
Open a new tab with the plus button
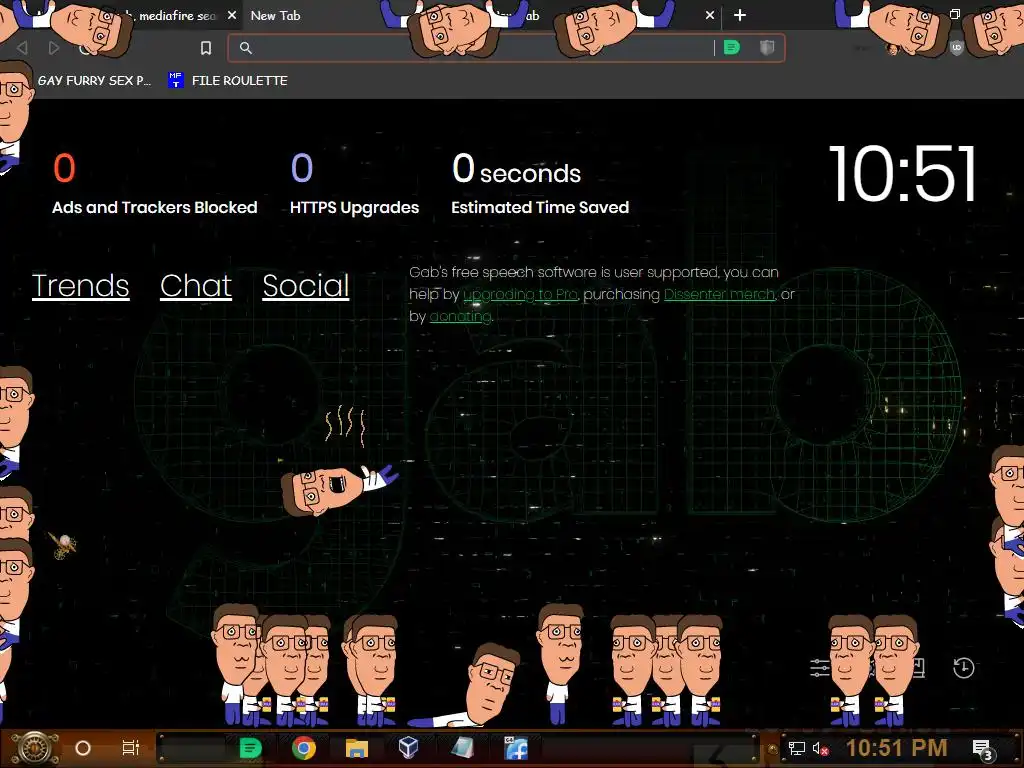pyautogui.click(x=740, y=15)
